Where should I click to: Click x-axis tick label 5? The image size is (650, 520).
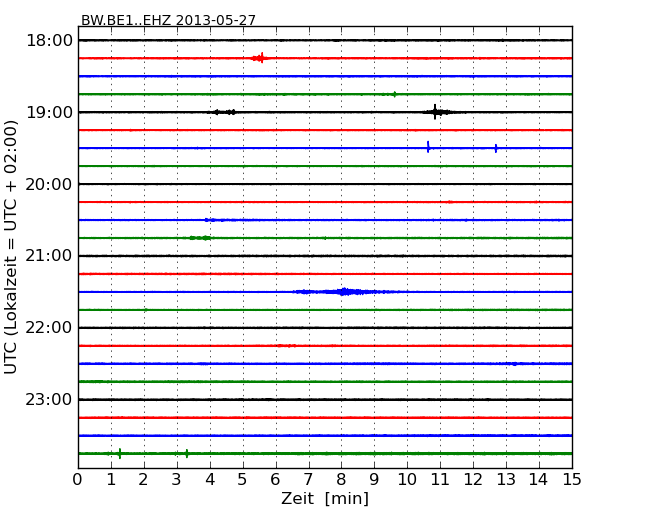pyautogui.click(x=243, y=480)
